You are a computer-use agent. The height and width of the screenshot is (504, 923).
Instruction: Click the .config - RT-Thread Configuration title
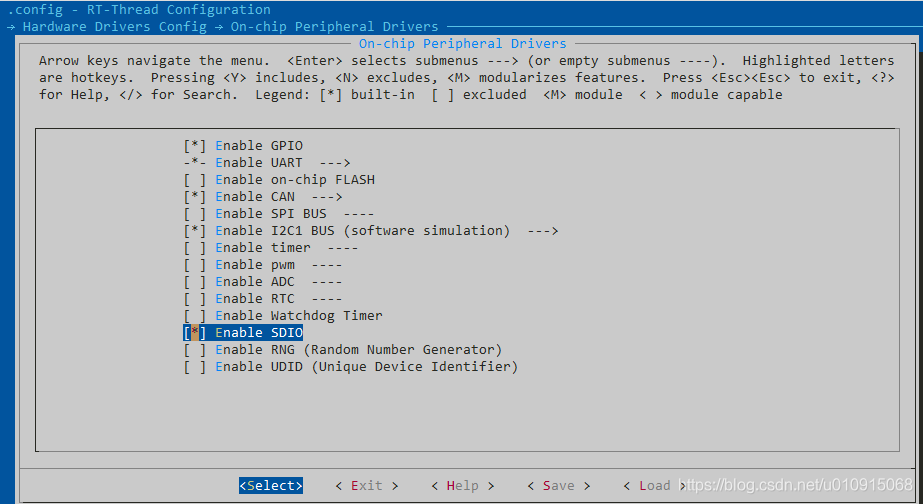[x=139, y=9]
